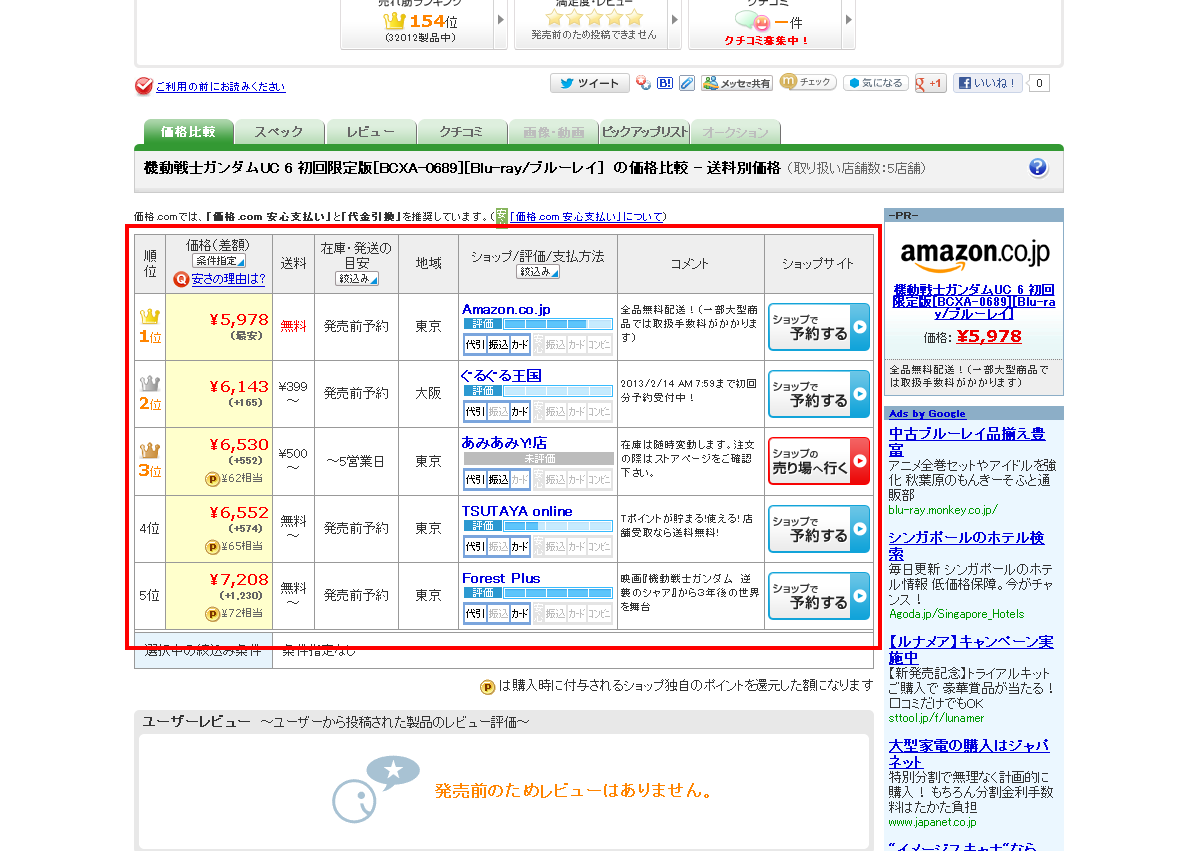Click the Twitter ツイート button

coord(589,83)
